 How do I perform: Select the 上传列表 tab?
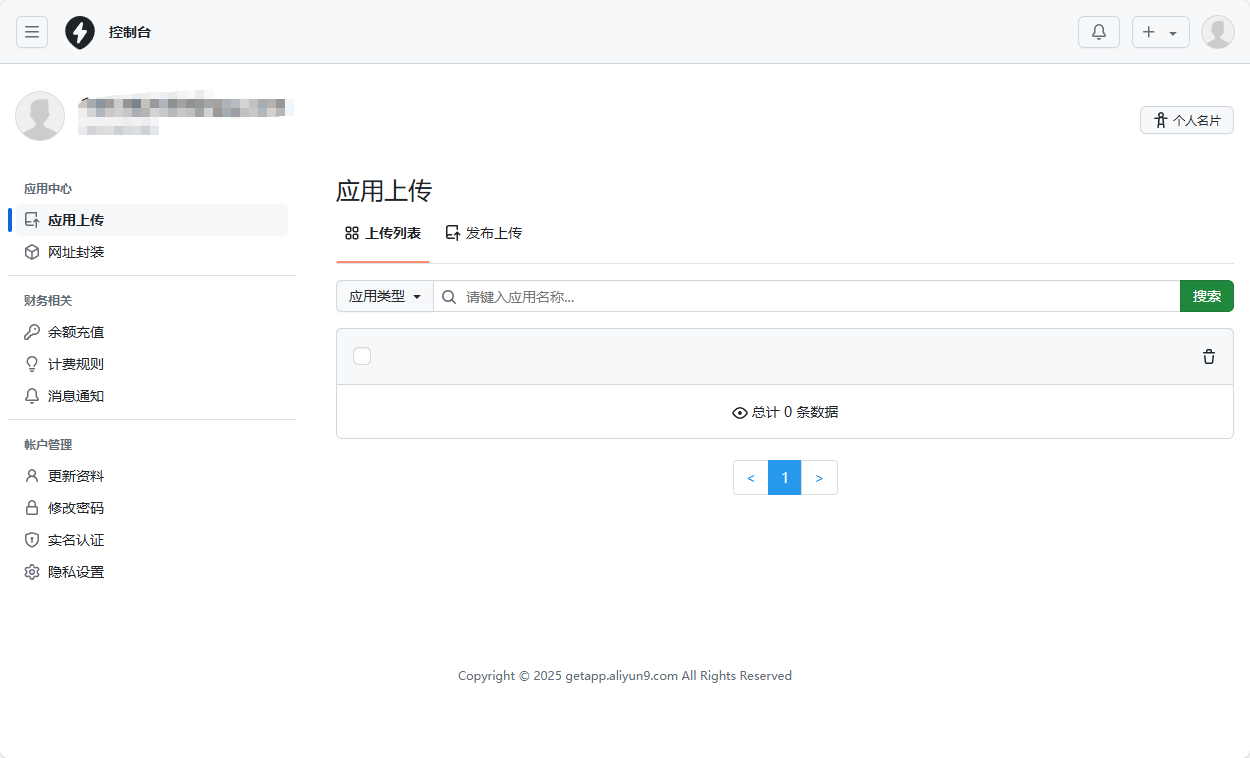point(382,232)
